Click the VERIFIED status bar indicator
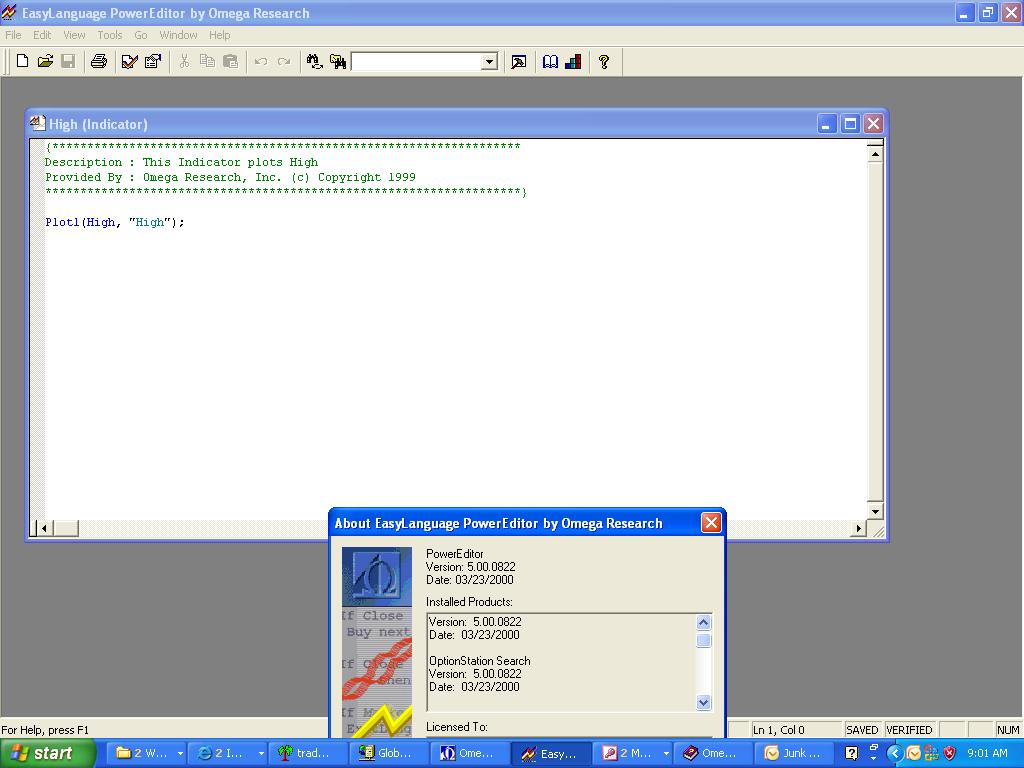The width and height of the screenshot is (1024, 768). pyautogui.click(x=909, y=729)
